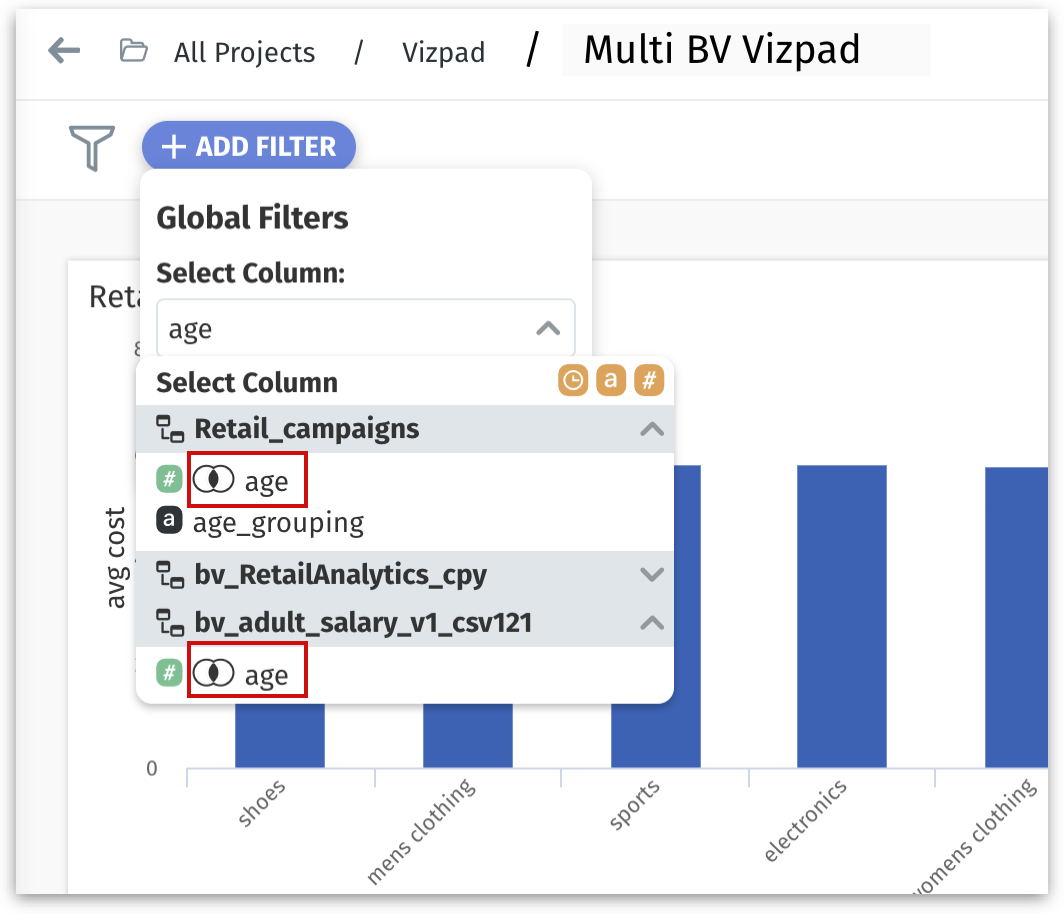The image size is (1064, 917).
Task: Toggle the orange a badge to filter text columns
Action: (611, 381)
